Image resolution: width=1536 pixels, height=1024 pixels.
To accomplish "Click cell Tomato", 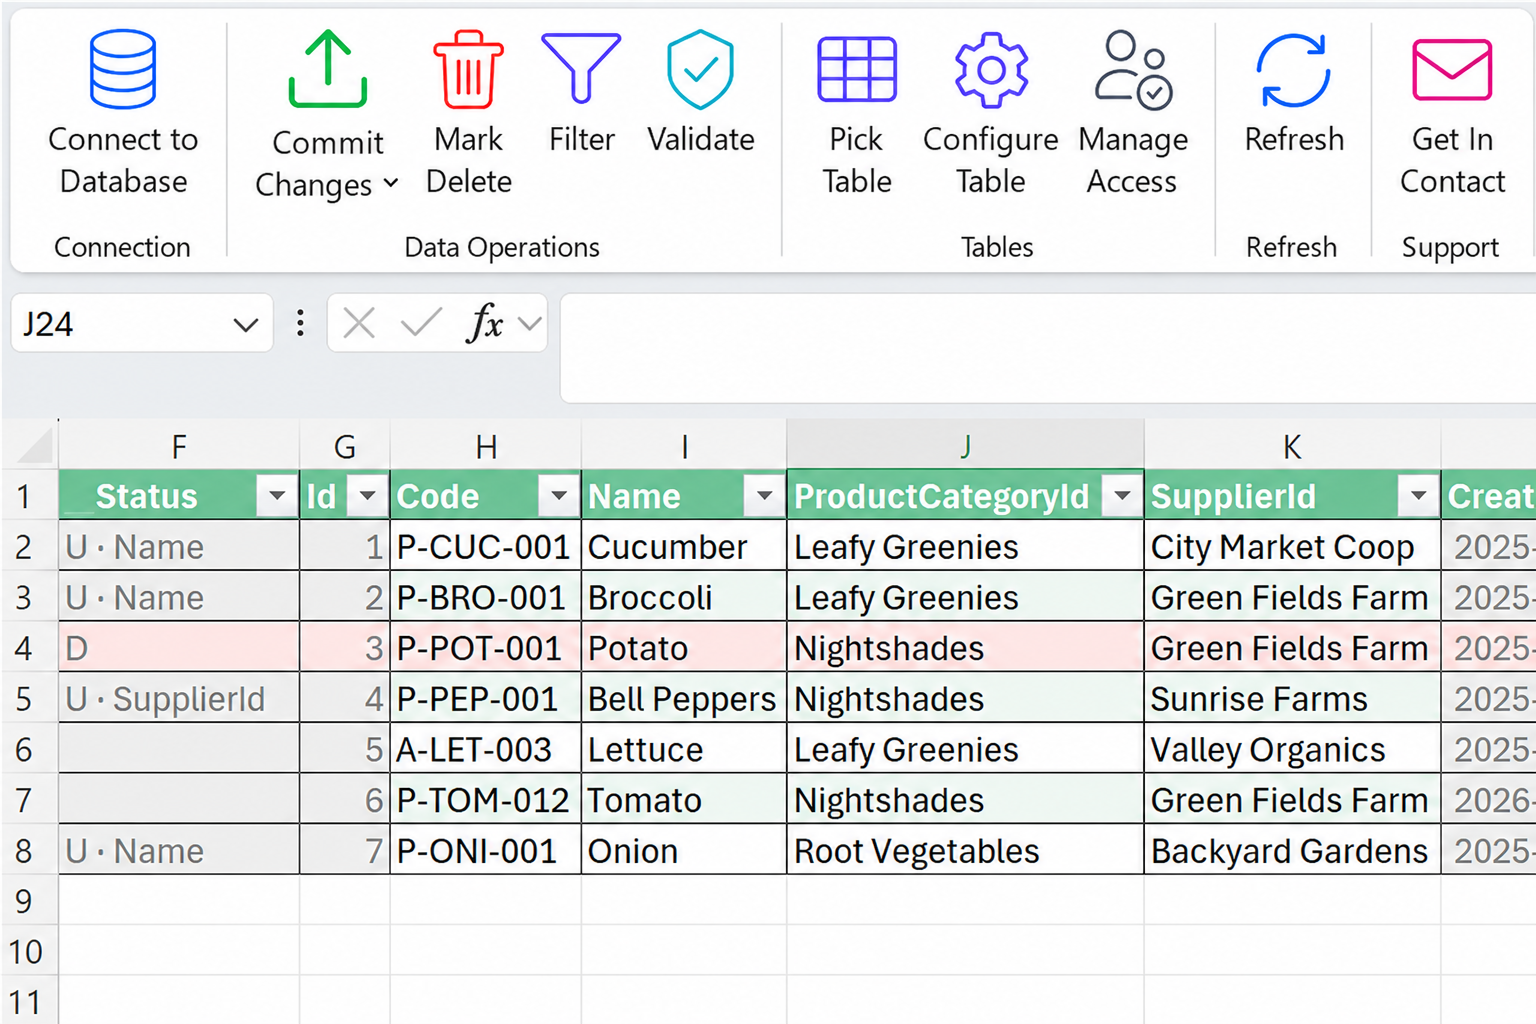I will tap(684, 800).
